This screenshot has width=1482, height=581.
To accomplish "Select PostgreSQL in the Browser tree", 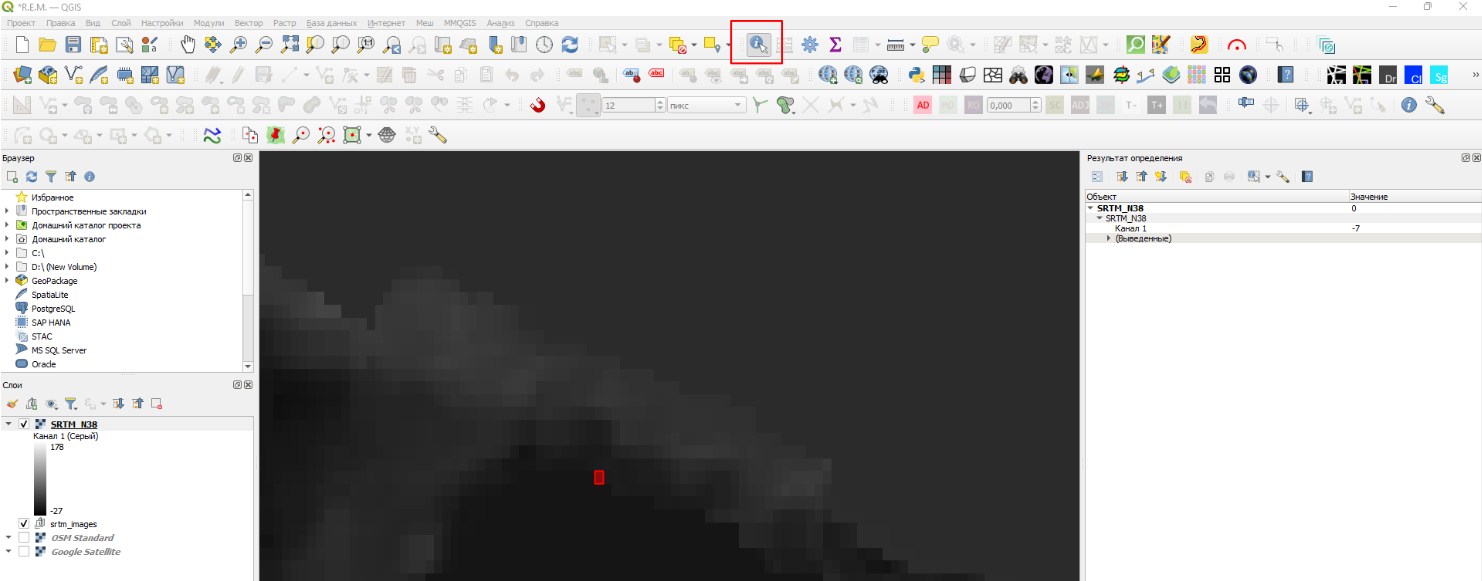I will [53, 309].
